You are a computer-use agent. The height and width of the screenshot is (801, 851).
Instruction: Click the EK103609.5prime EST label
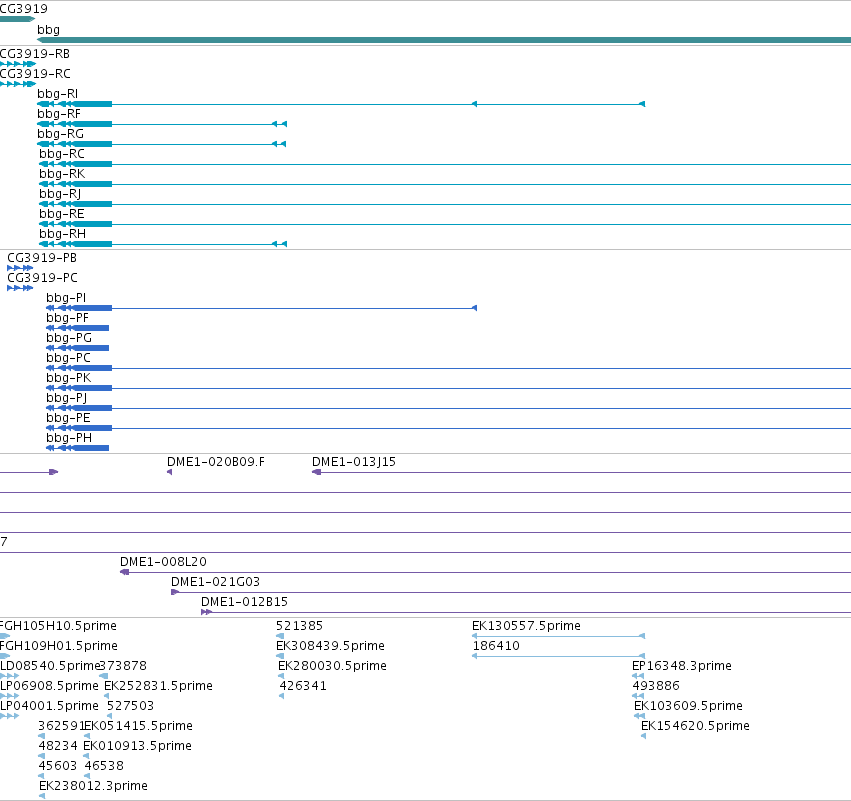click(x=689, y=706)
